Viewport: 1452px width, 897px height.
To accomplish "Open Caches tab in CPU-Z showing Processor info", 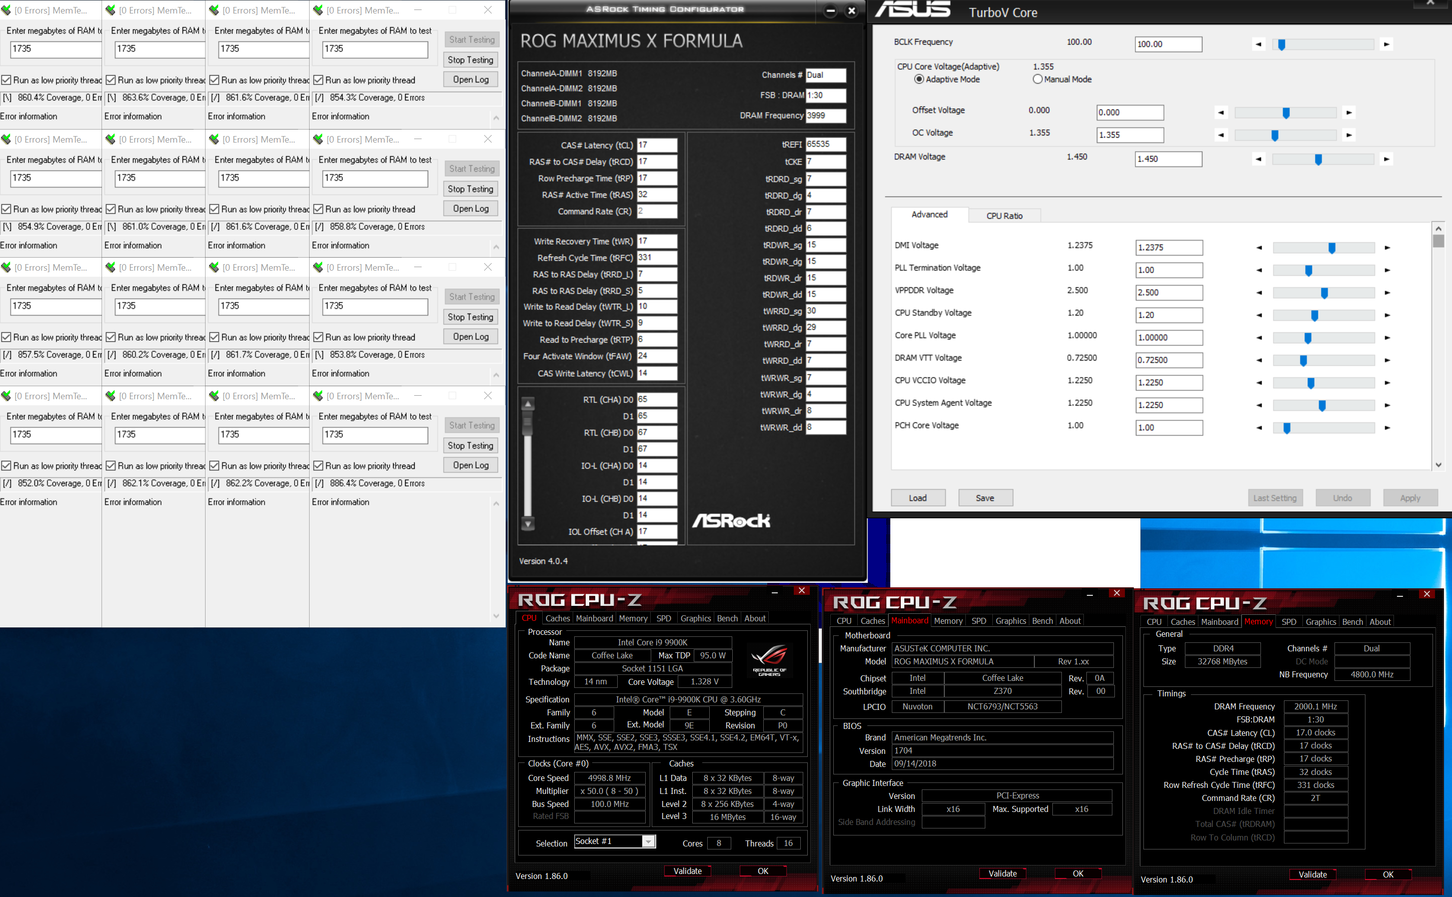I will 557,619.
